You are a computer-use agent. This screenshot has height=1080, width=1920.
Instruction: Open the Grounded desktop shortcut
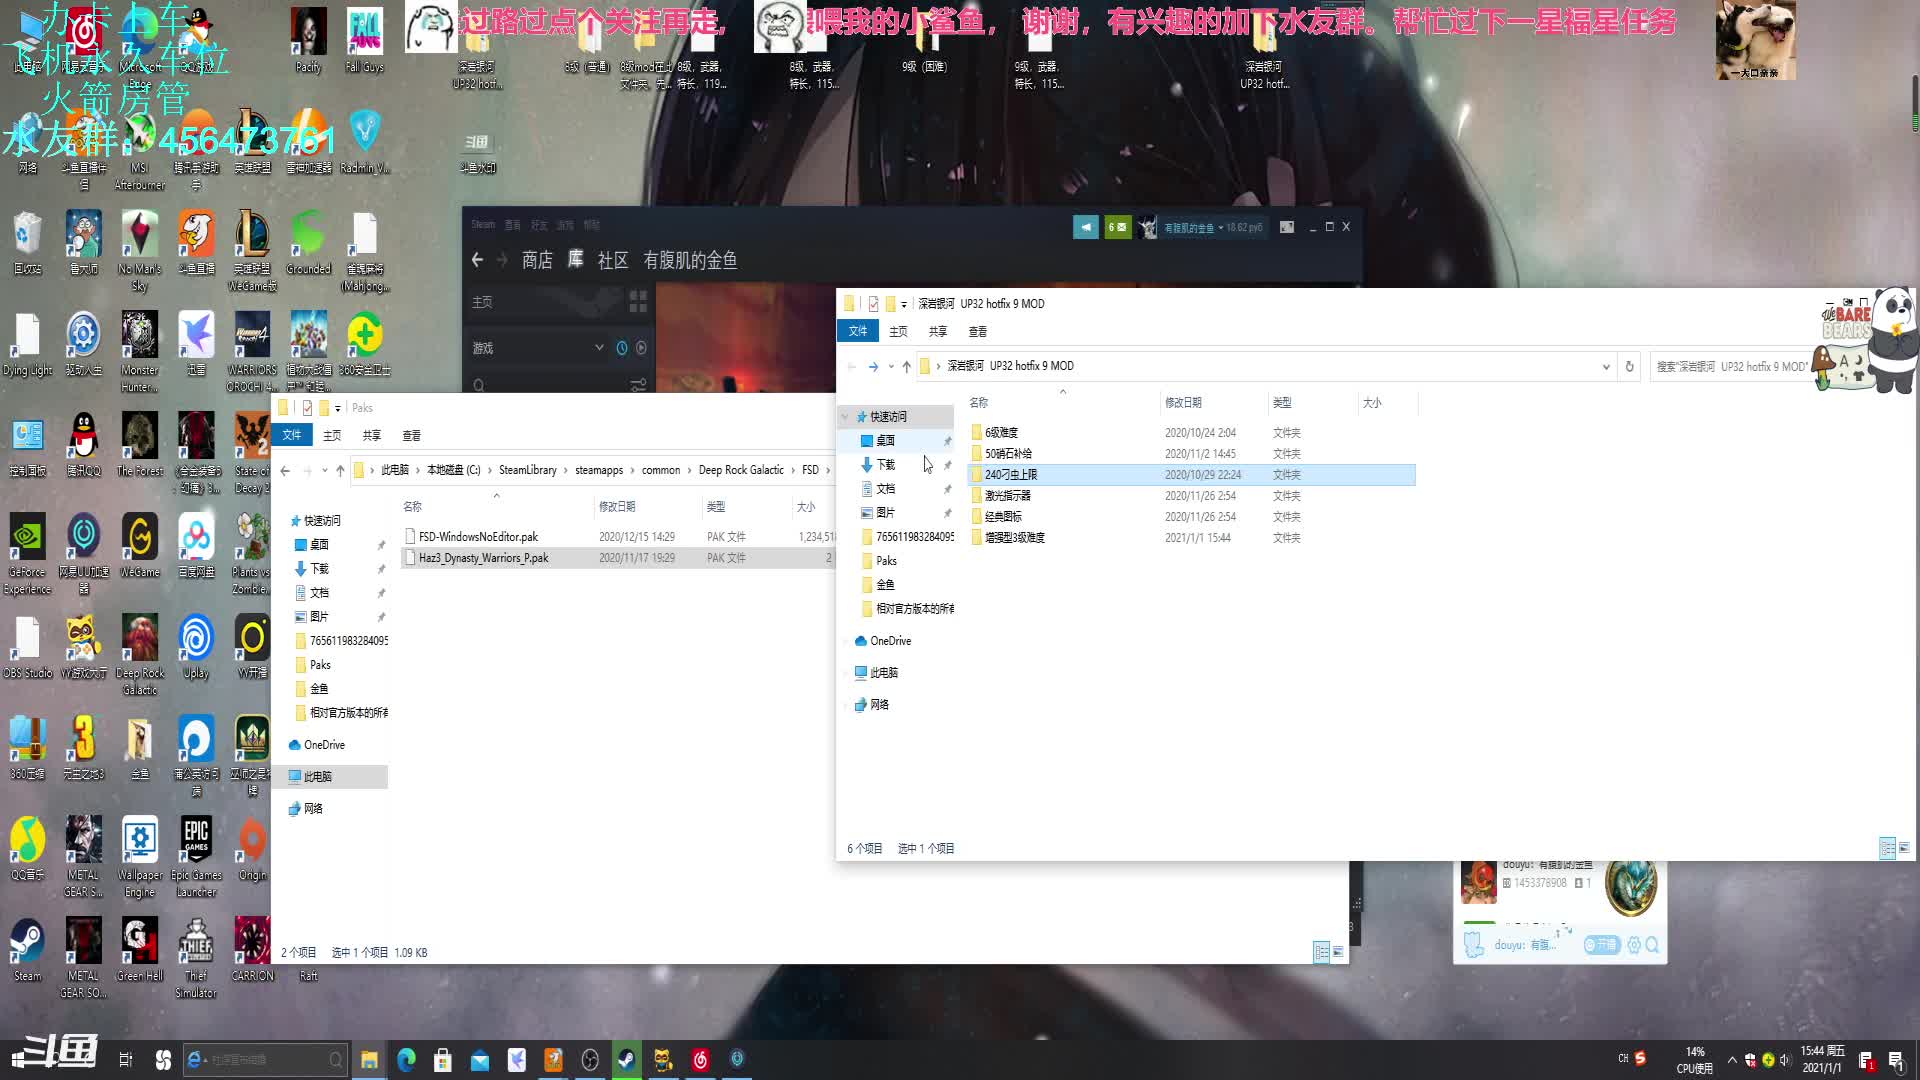308,242
